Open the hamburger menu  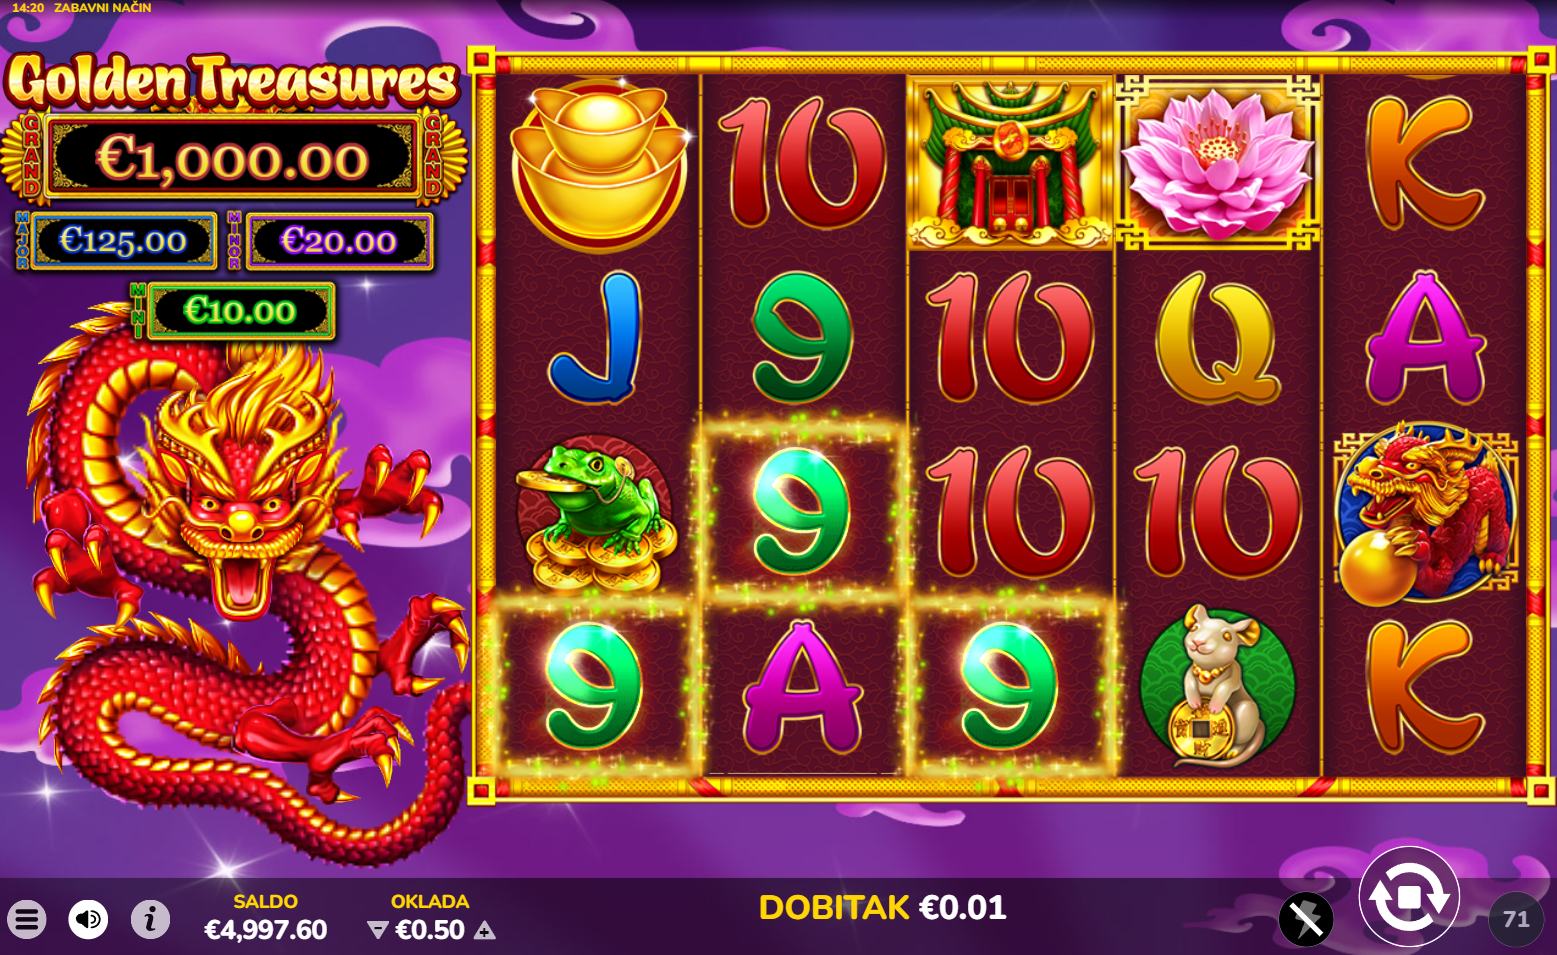[27, 919]
